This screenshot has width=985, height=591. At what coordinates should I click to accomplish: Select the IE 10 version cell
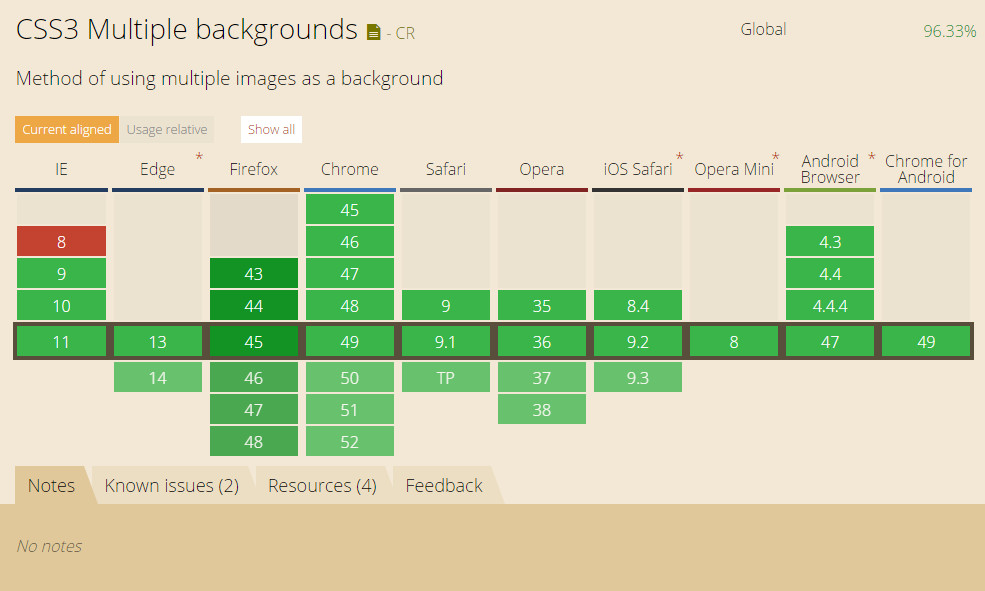(61, 305)
